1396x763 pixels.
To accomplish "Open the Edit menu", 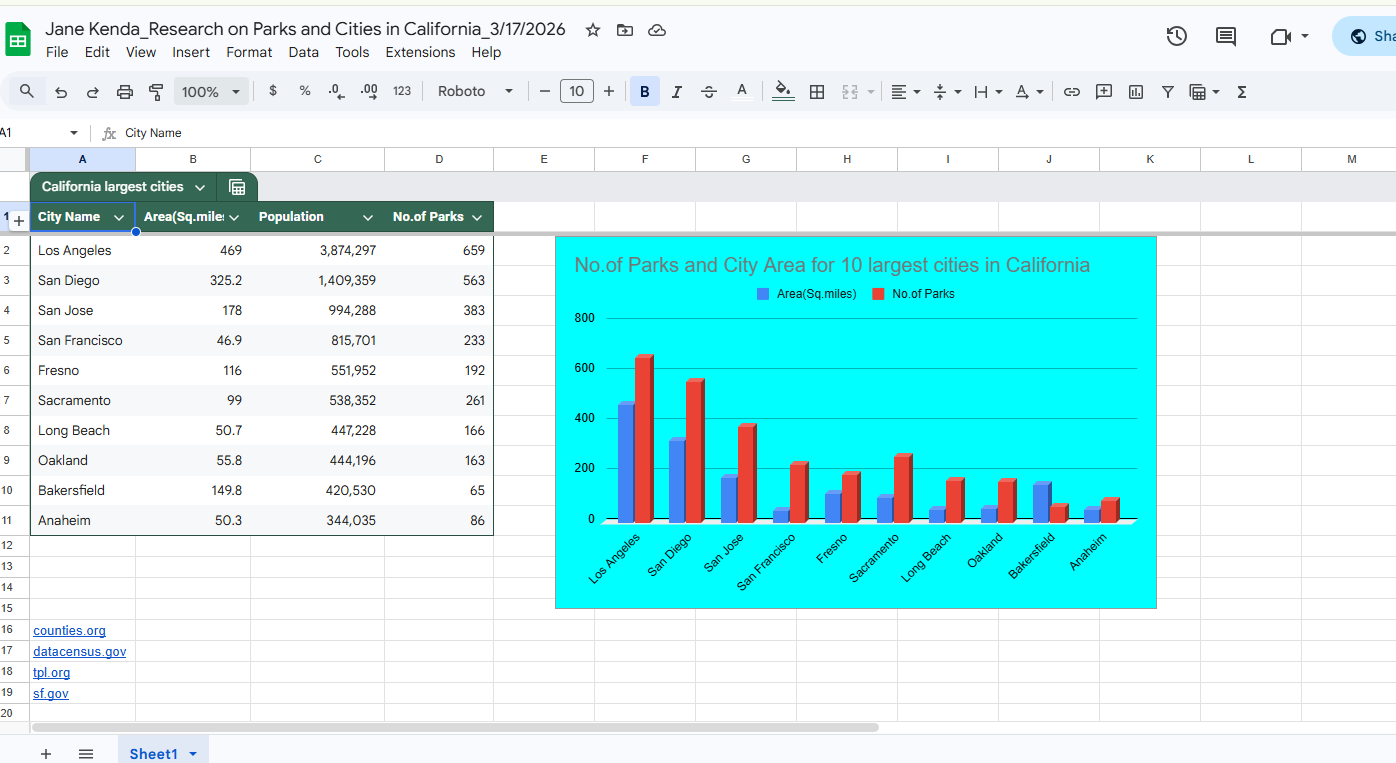I will click(97, 52).
